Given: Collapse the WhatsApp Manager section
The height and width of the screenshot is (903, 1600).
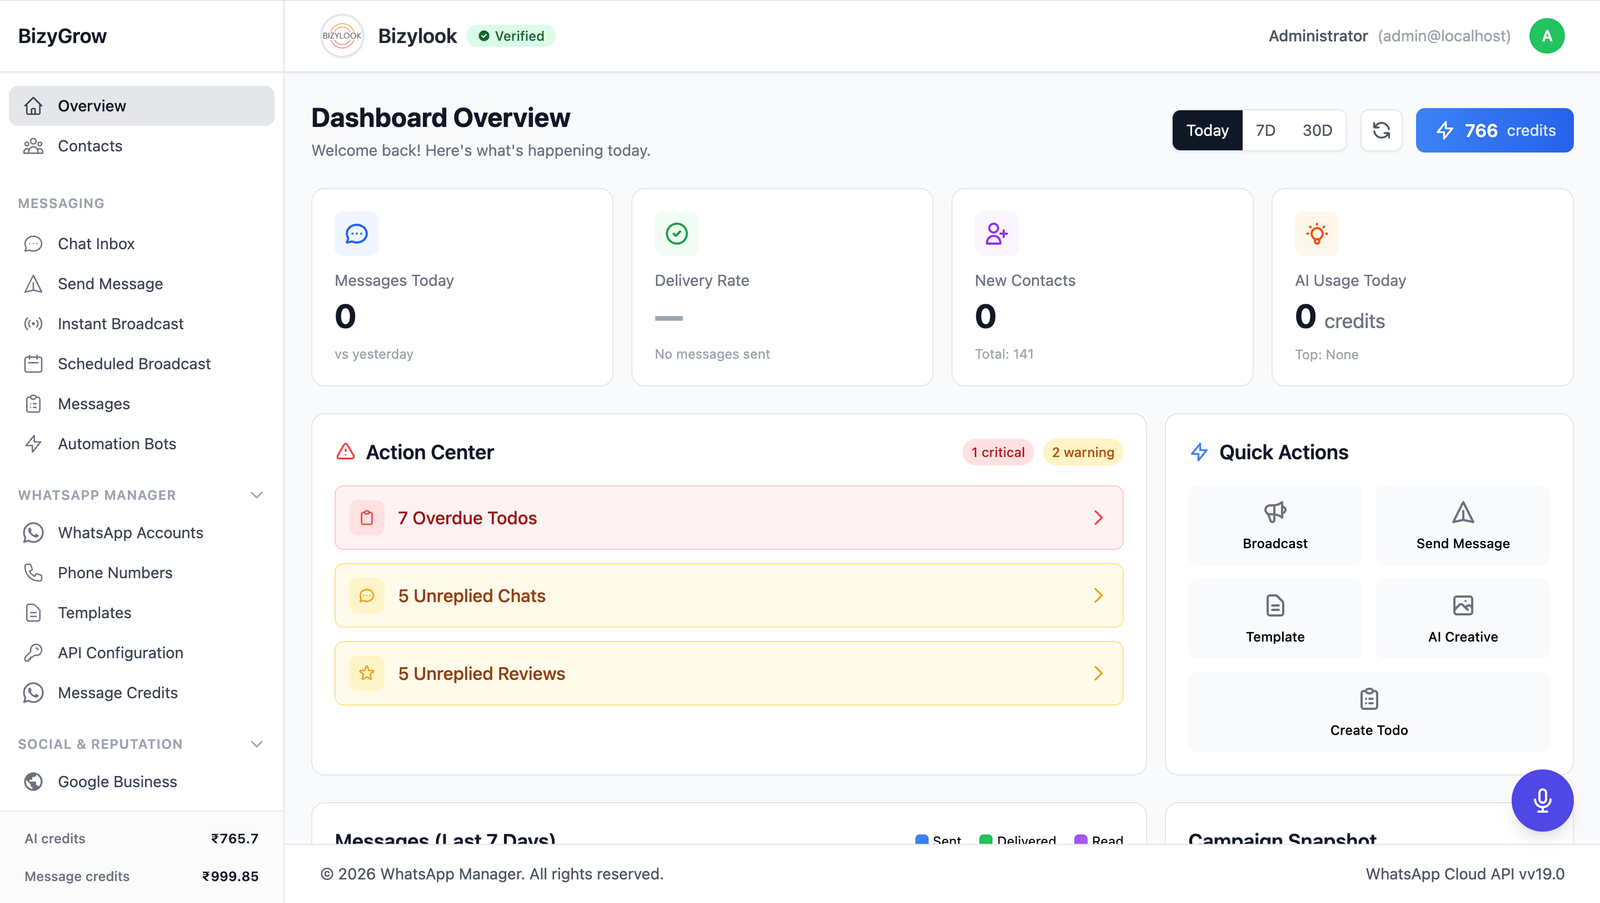Looking at the screenshot, I should 257,494.
